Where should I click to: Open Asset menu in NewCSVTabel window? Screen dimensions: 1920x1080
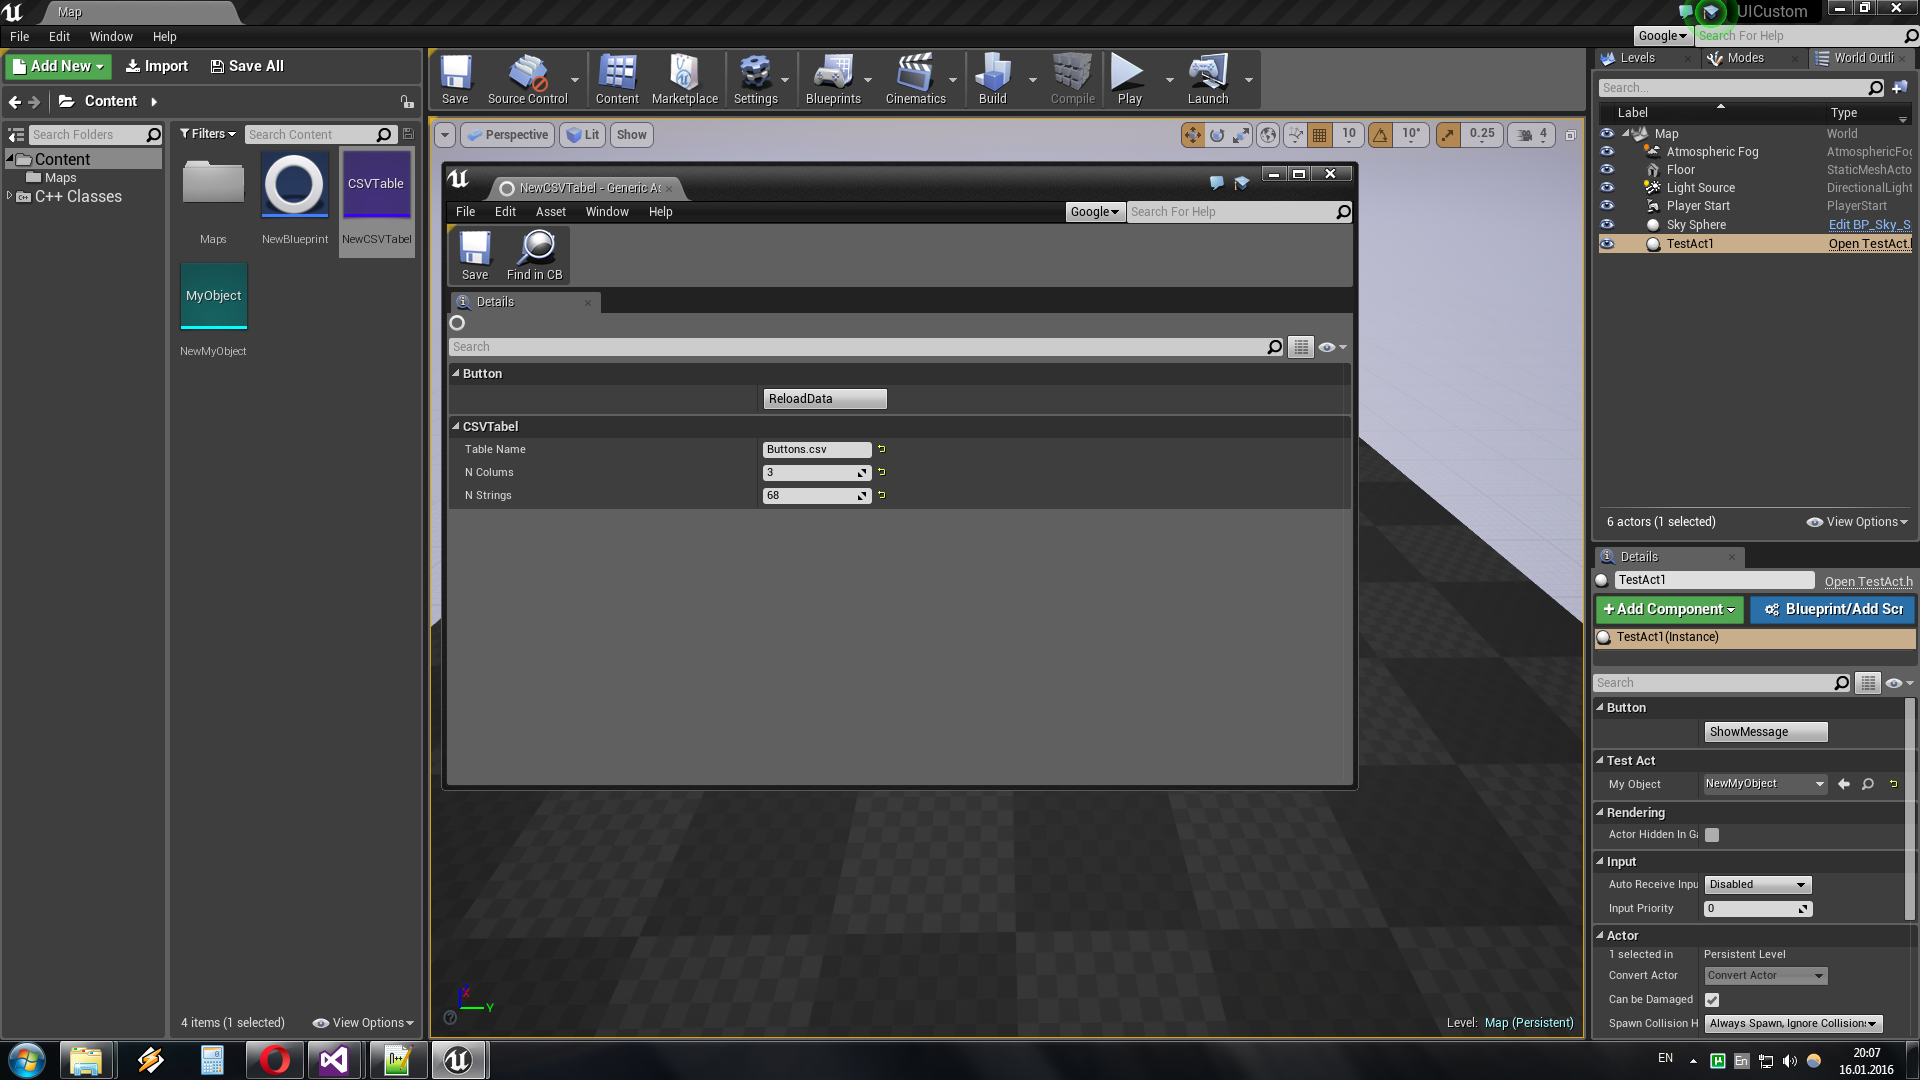(551, 212)
